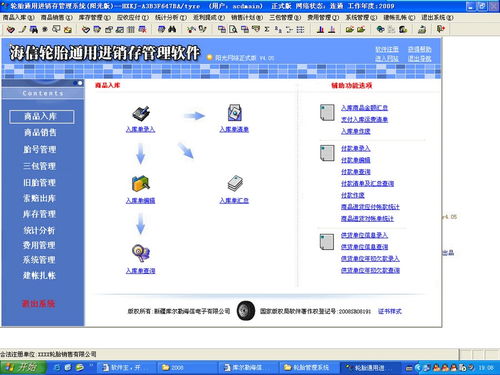This screenshot has width=500, height=375.
Task: Select 胎号管理 in the left sidebar
Action: [40, 149]
